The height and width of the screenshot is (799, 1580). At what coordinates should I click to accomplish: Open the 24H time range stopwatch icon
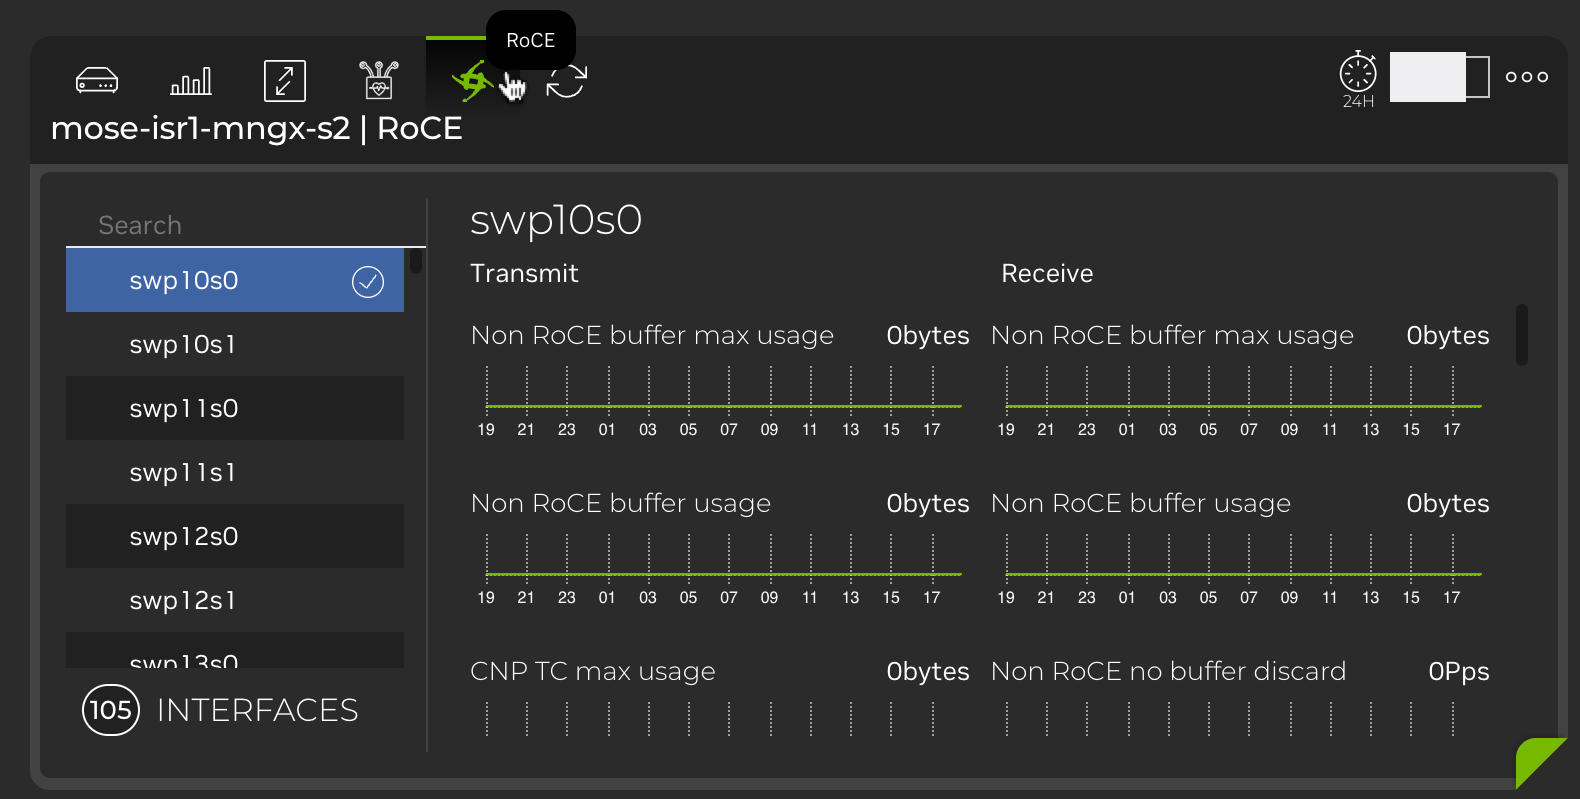[x=1357, y=78]
